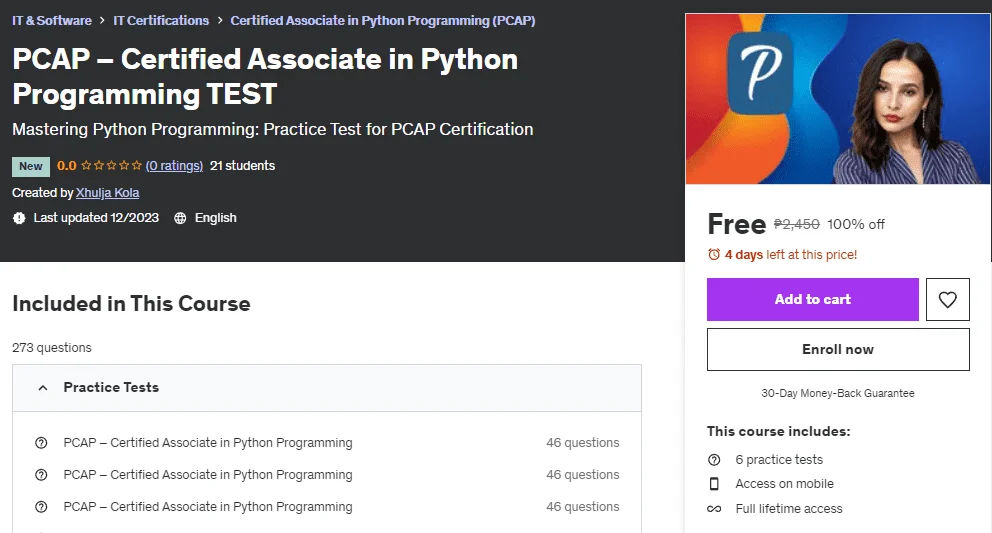
Task: Open the Certified Associate in Python Programming (PCAP) breadcrumb
Action: pyautogui.click(x=383, y=20)
